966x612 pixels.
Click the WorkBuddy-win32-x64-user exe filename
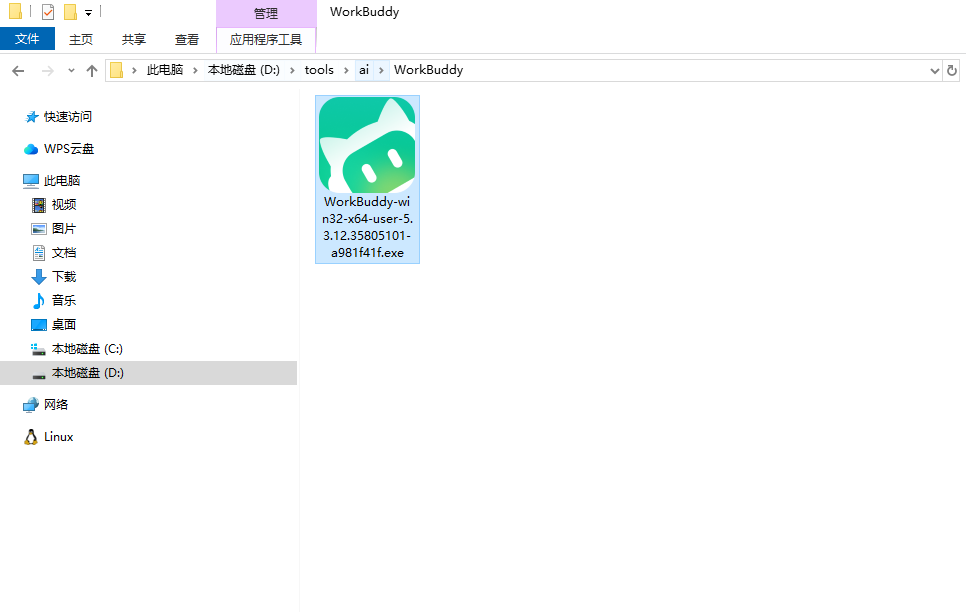(367, 227)
